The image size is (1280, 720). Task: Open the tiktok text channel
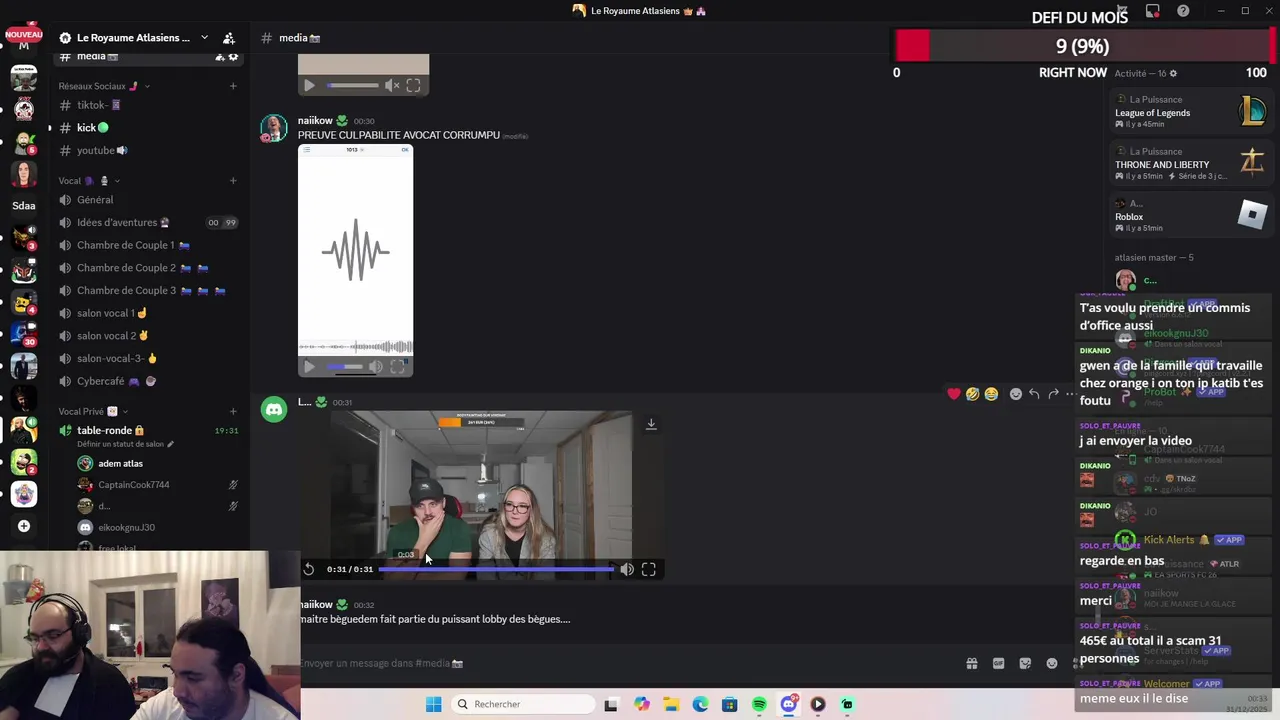(x=148, y=105)
